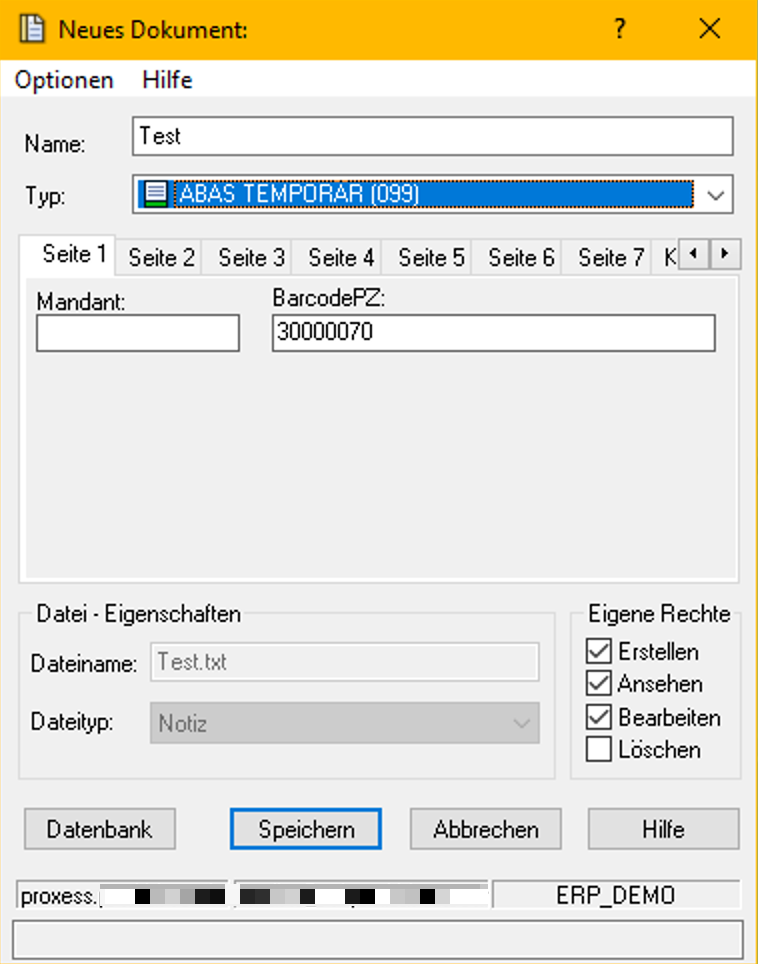
Task: Open the Optionen menu
Action: 64,80
